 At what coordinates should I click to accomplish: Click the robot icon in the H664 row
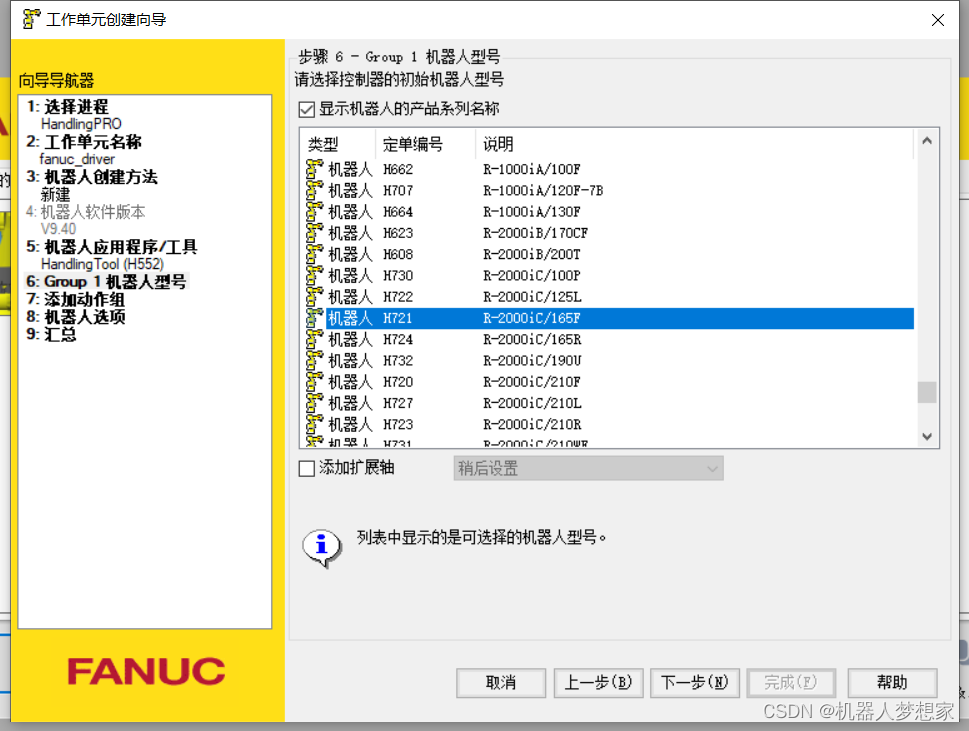tap(315, 211)
